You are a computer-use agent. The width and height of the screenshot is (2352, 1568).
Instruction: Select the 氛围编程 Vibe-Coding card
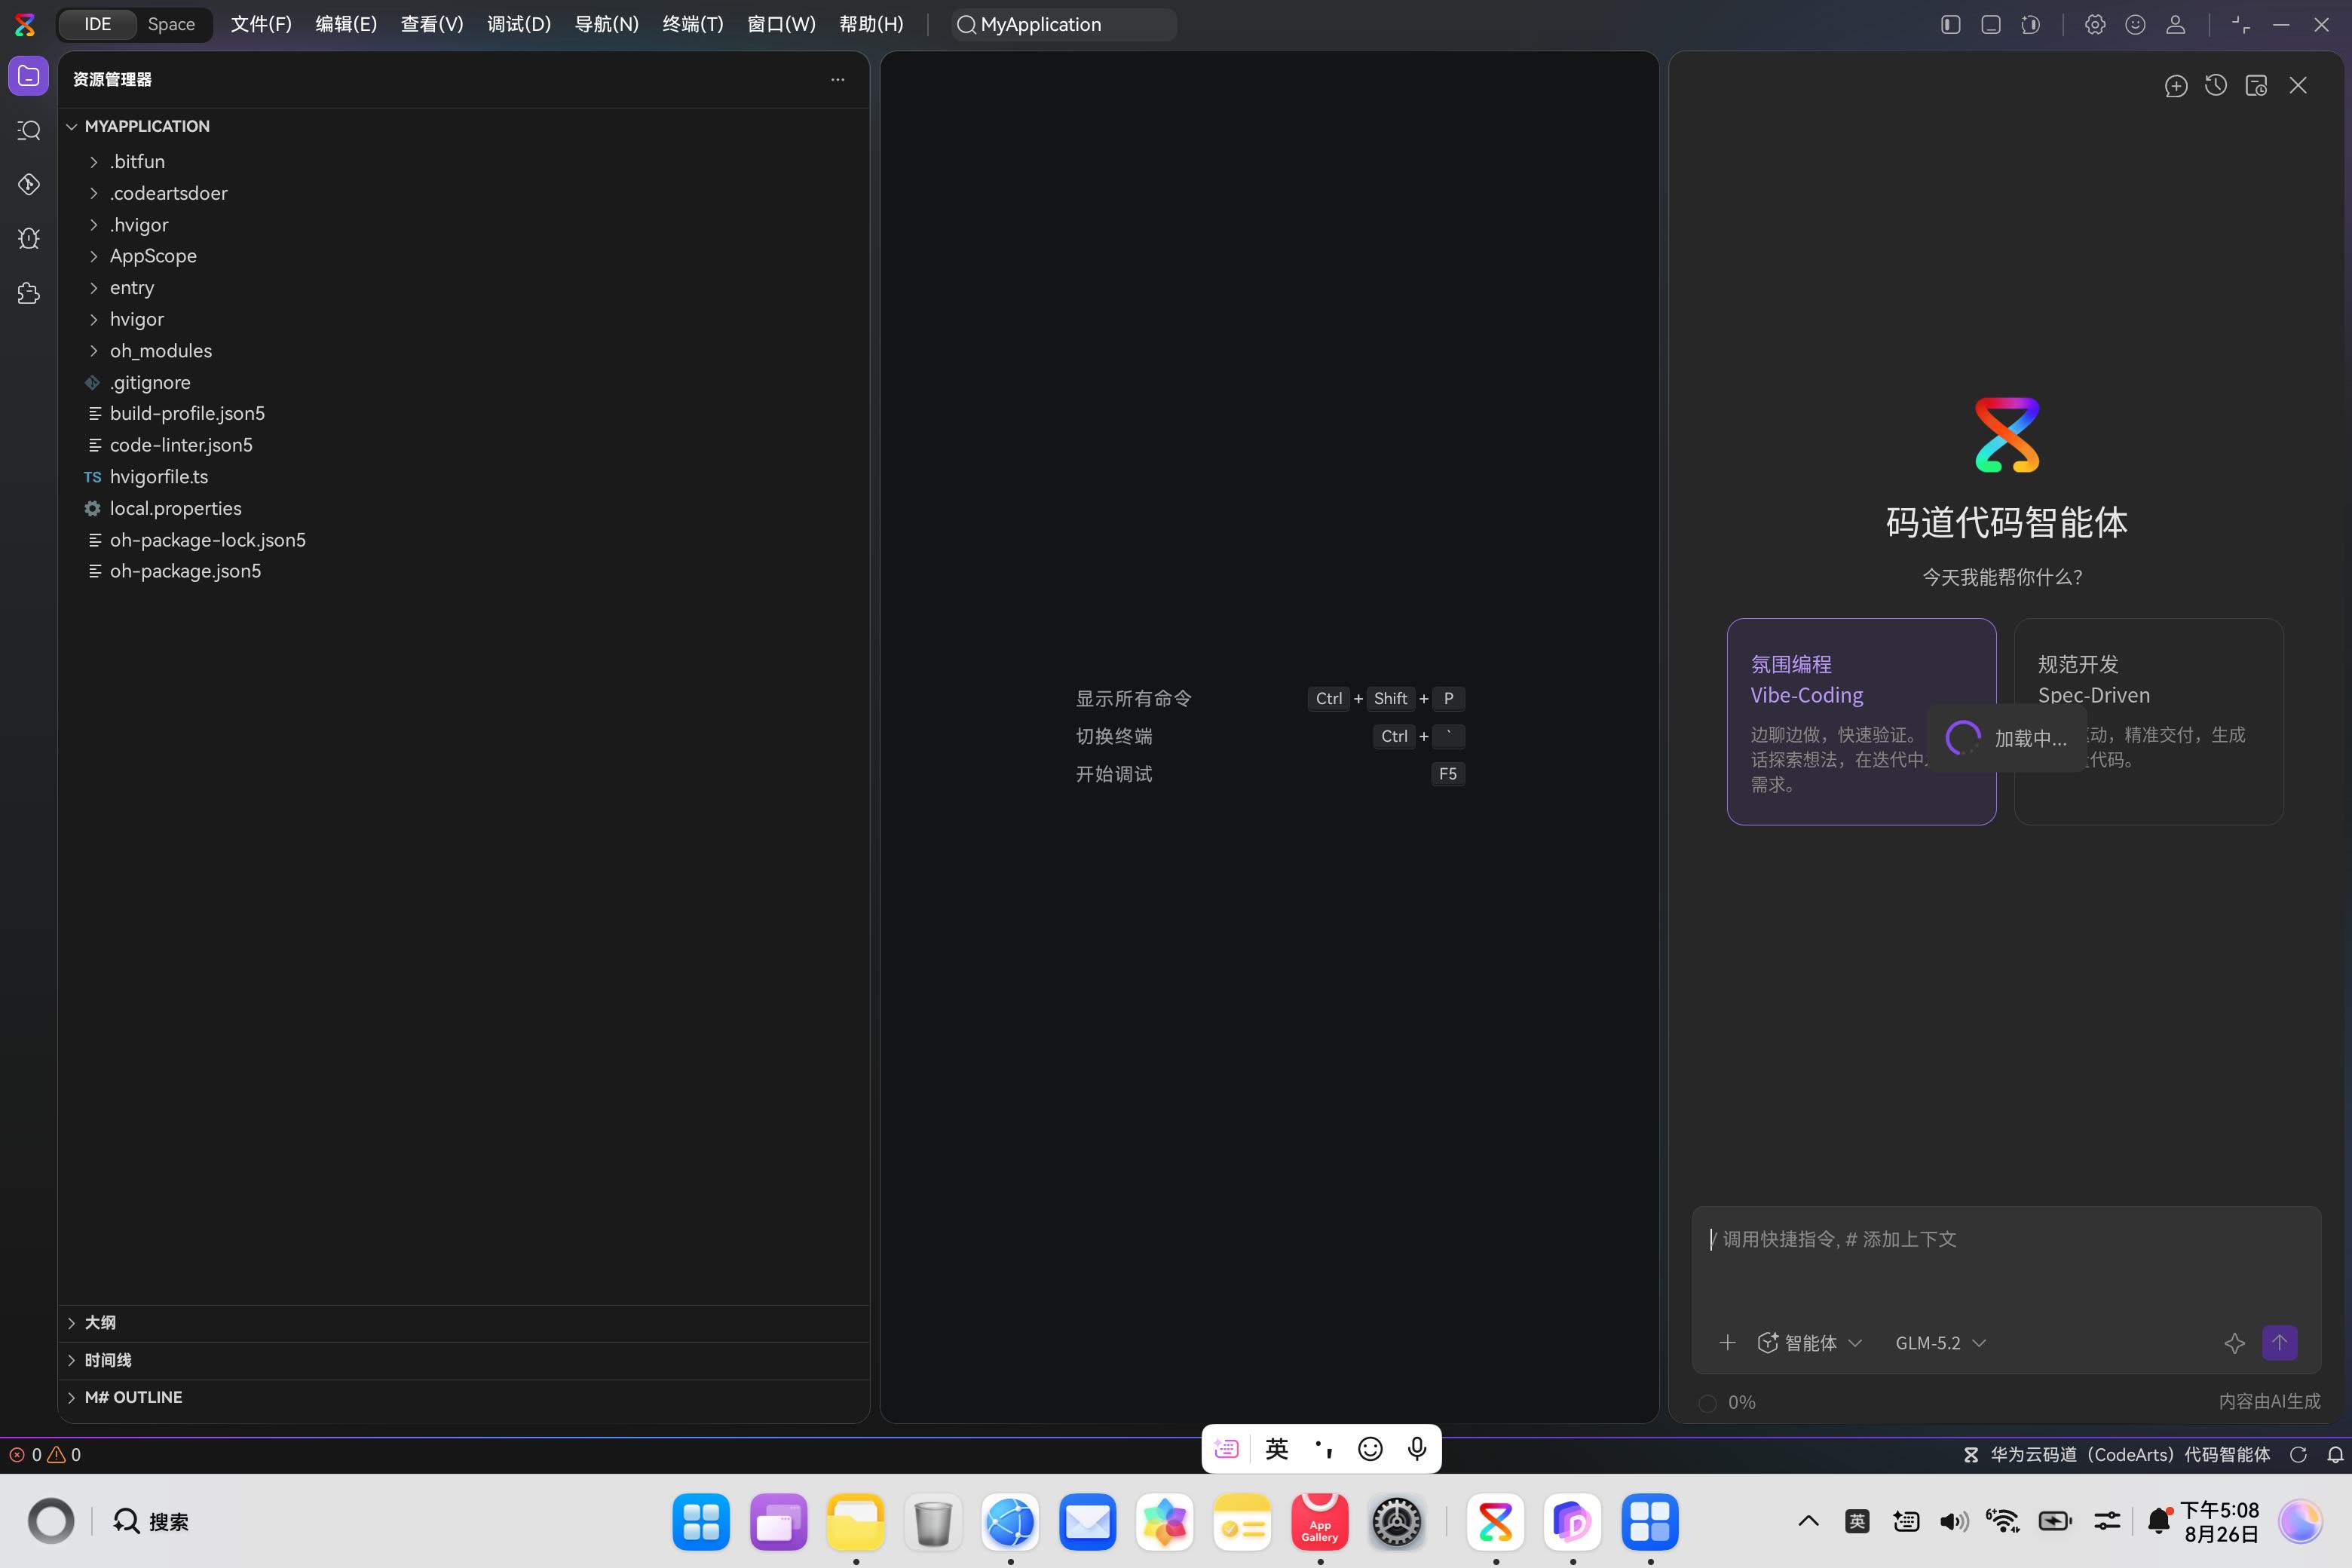[x=1861, y=721]
